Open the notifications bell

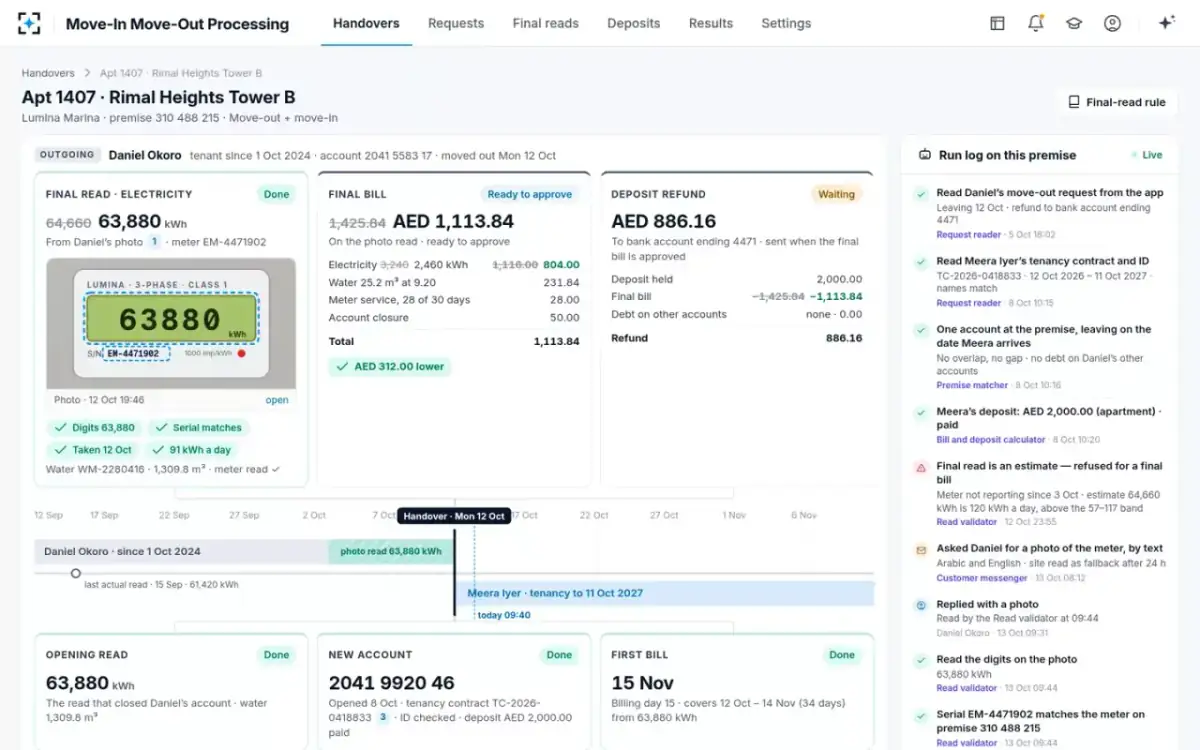1035,23
